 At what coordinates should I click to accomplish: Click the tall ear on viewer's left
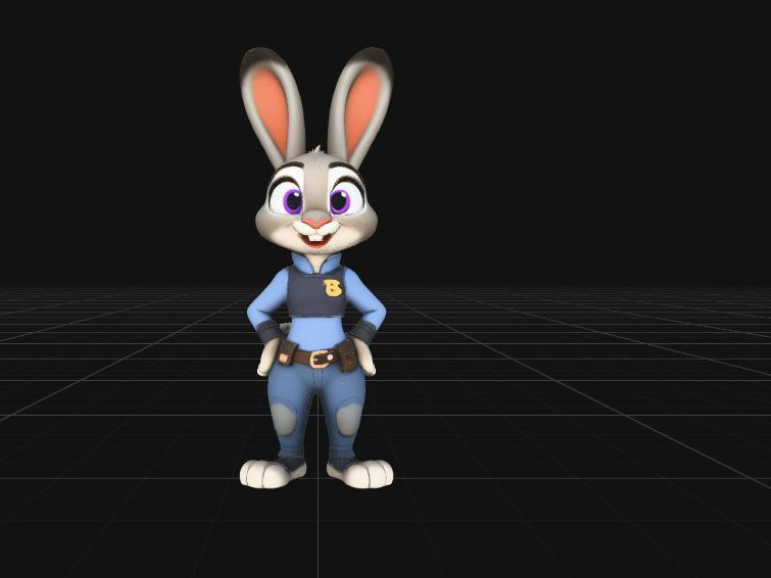click(x=272, y=106)
